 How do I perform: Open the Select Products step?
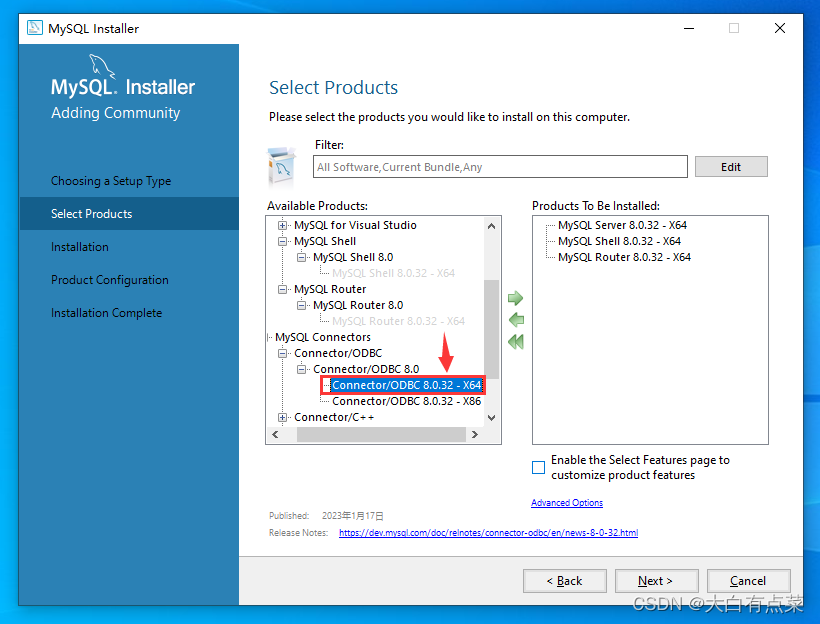(x=92, y=214)
